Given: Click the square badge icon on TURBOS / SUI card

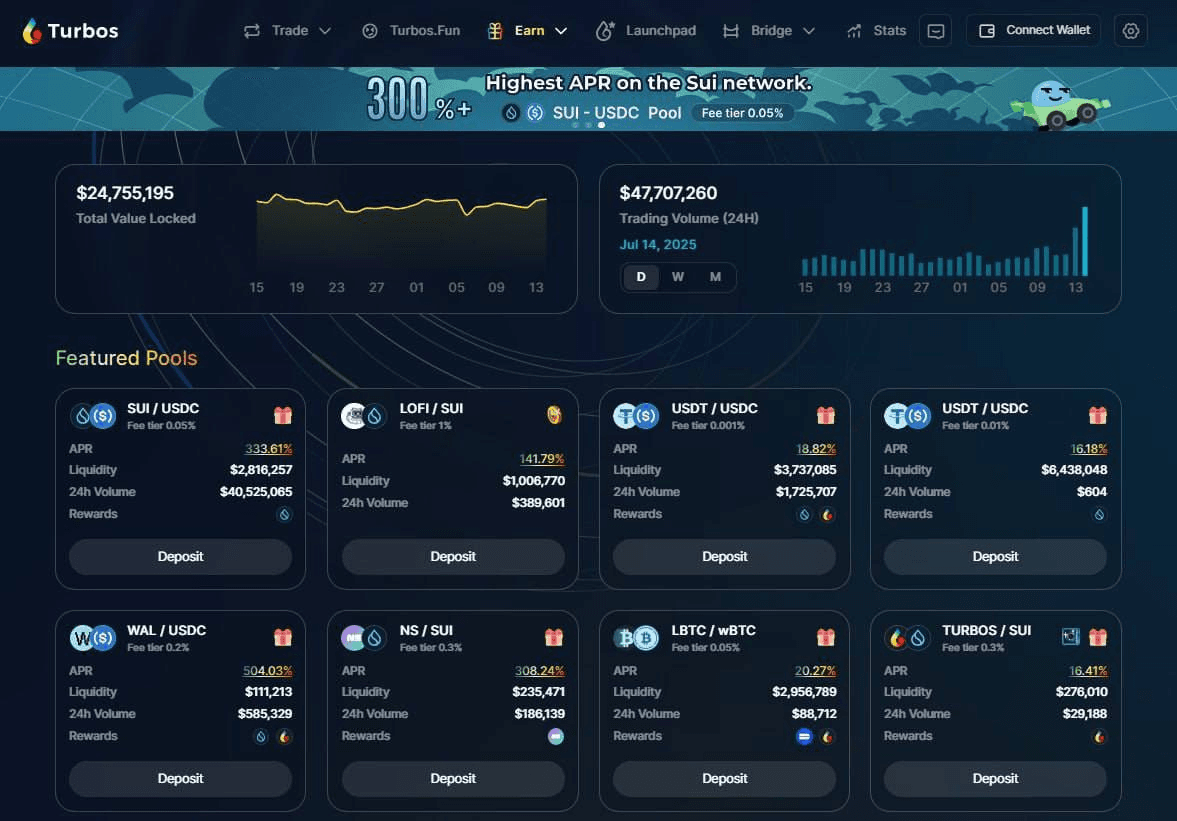Looking at the screenshot, I should (1070, 637).
